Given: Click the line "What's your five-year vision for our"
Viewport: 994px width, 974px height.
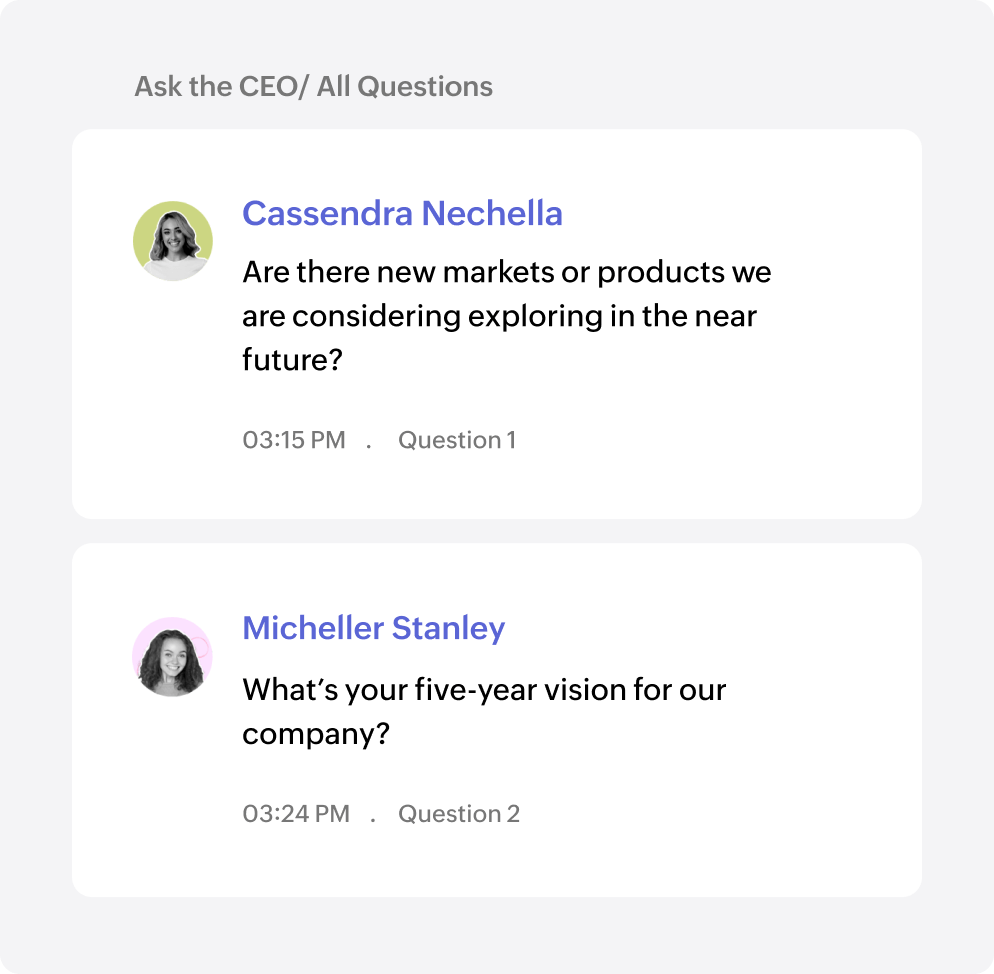Looking at the screenshot, I should [x=484, y=689].
